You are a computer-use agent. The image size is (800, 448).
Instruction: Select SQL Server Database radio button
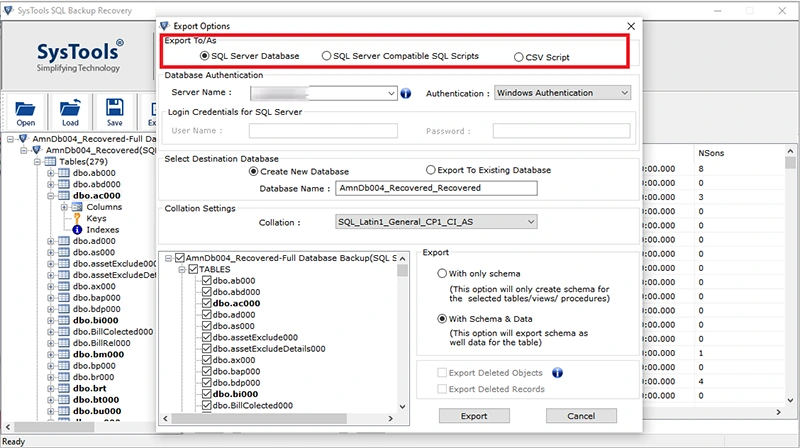[x=205, y=56]
